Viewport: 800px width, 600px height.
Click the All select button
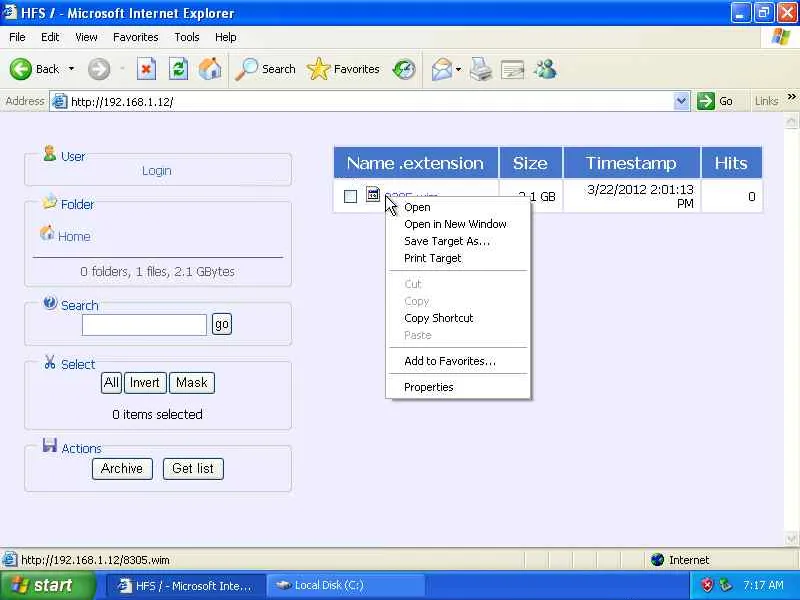(111, 383)
